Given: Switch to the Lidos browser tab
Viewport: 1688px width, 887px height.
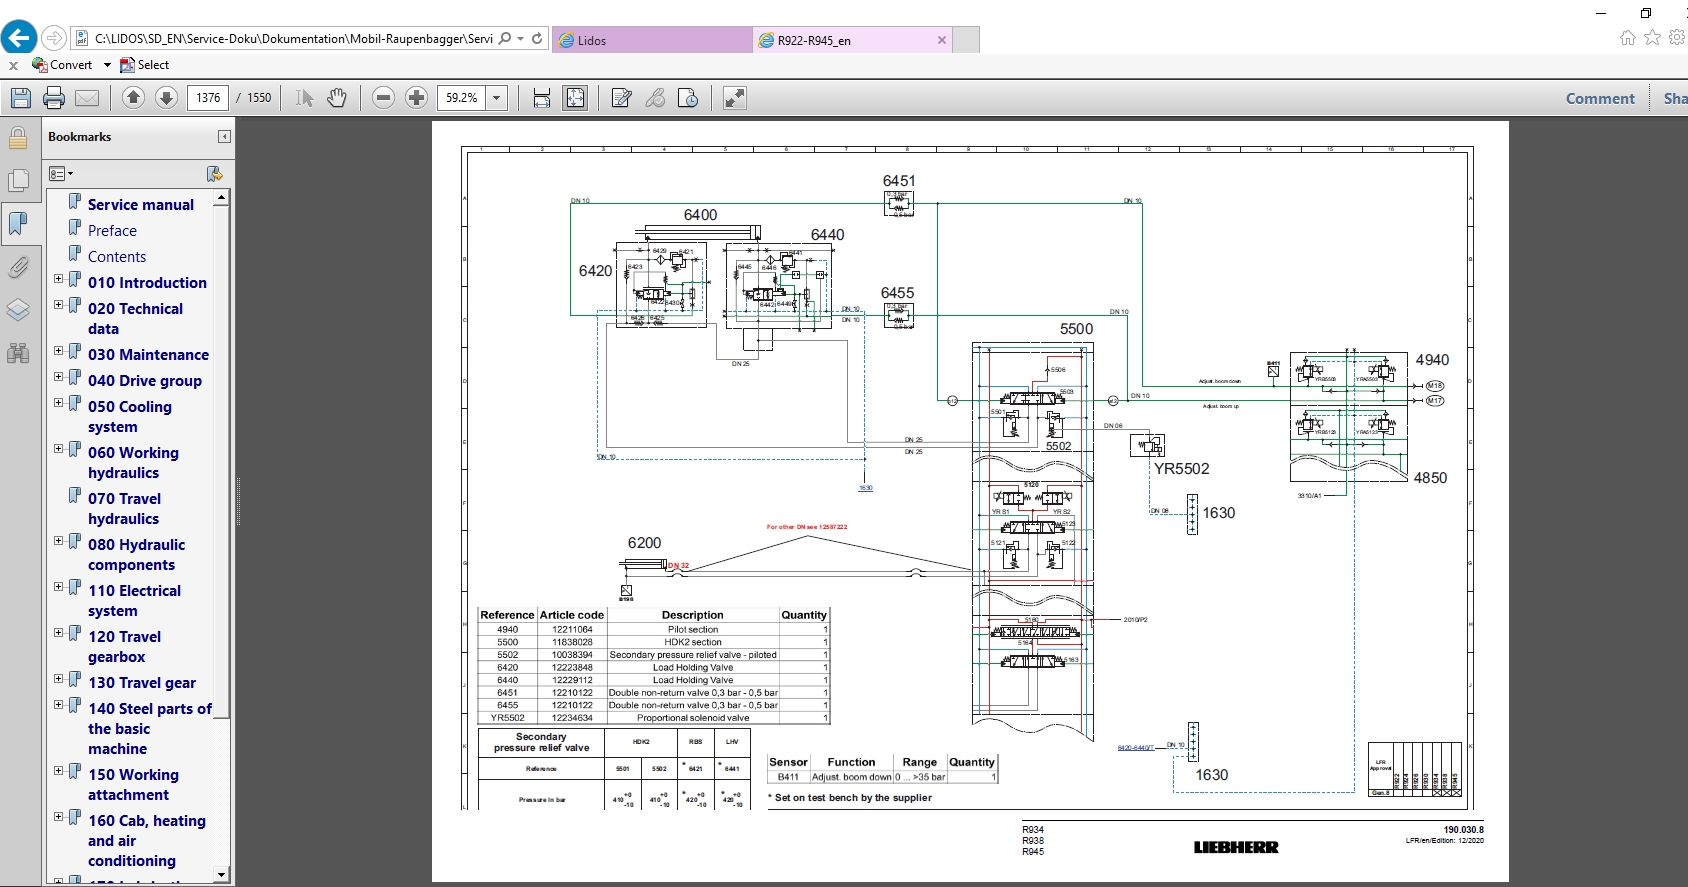Looking at the screenshot, I should pos(650,40).
